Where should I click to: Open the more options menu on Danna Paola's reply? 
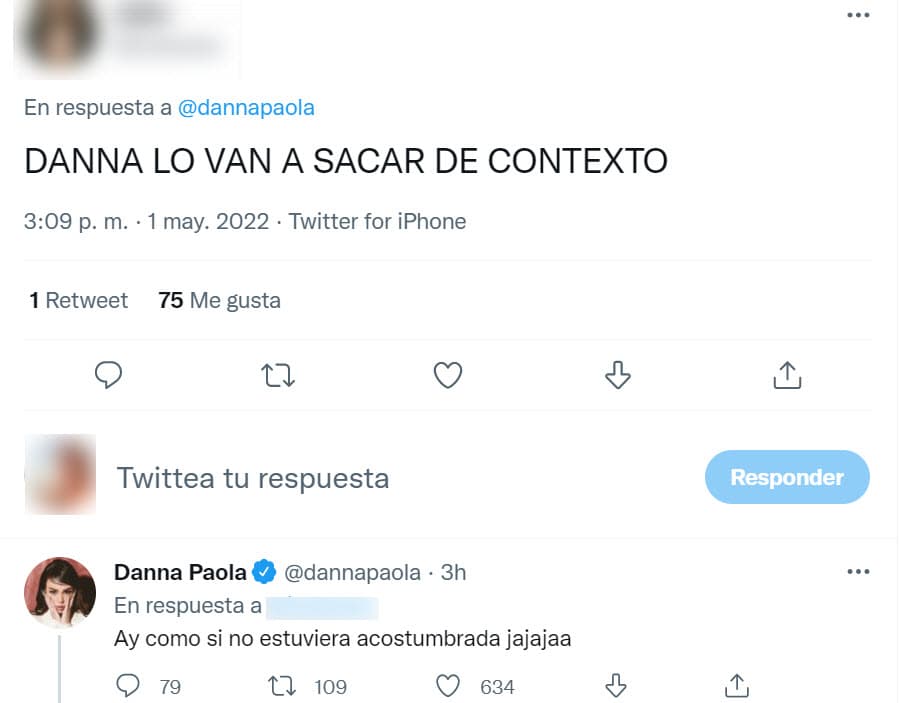click(858, 570)
